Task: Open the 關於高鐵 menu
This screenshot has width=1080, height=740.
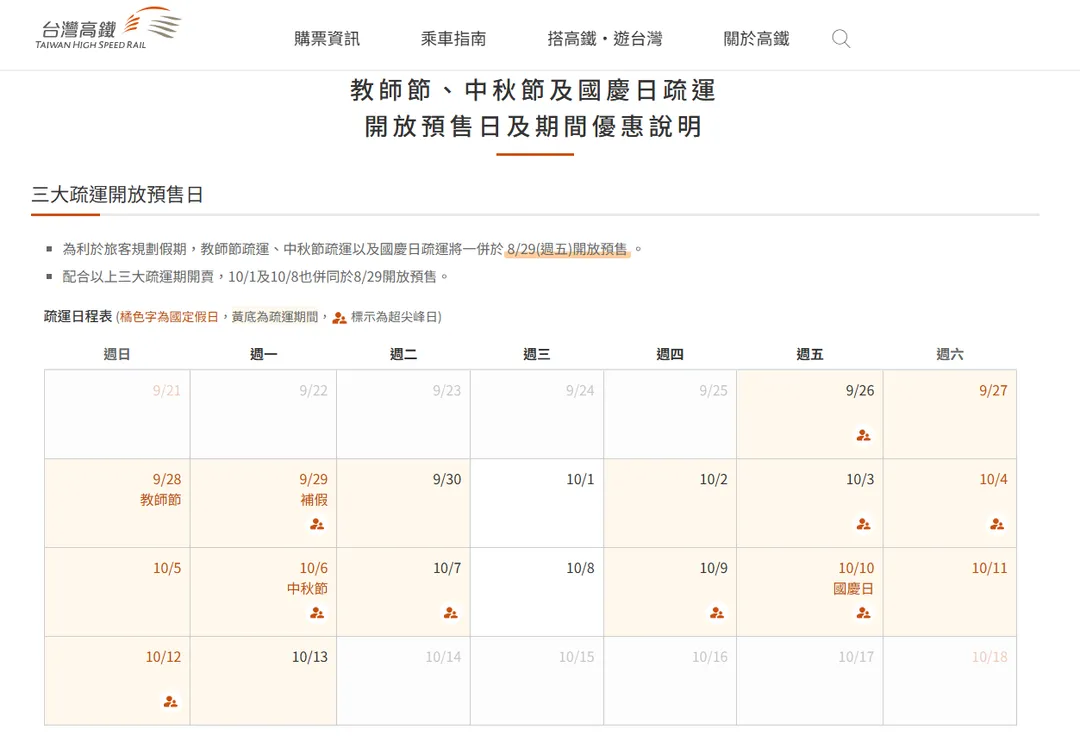Action: (x=756, y=39)
